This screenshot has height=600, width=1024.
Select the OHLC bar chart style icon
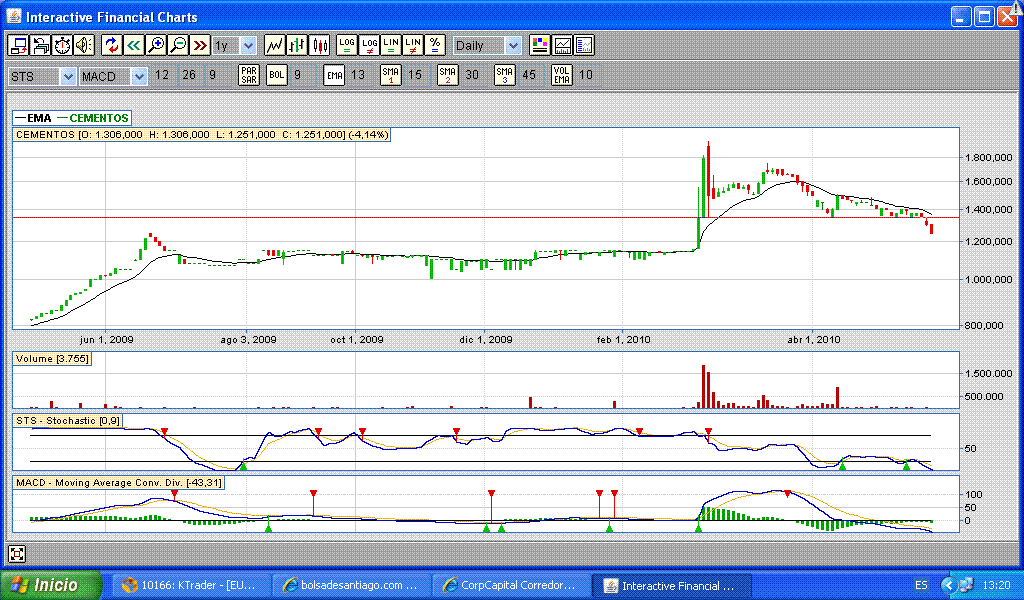(x=297, y=46)
